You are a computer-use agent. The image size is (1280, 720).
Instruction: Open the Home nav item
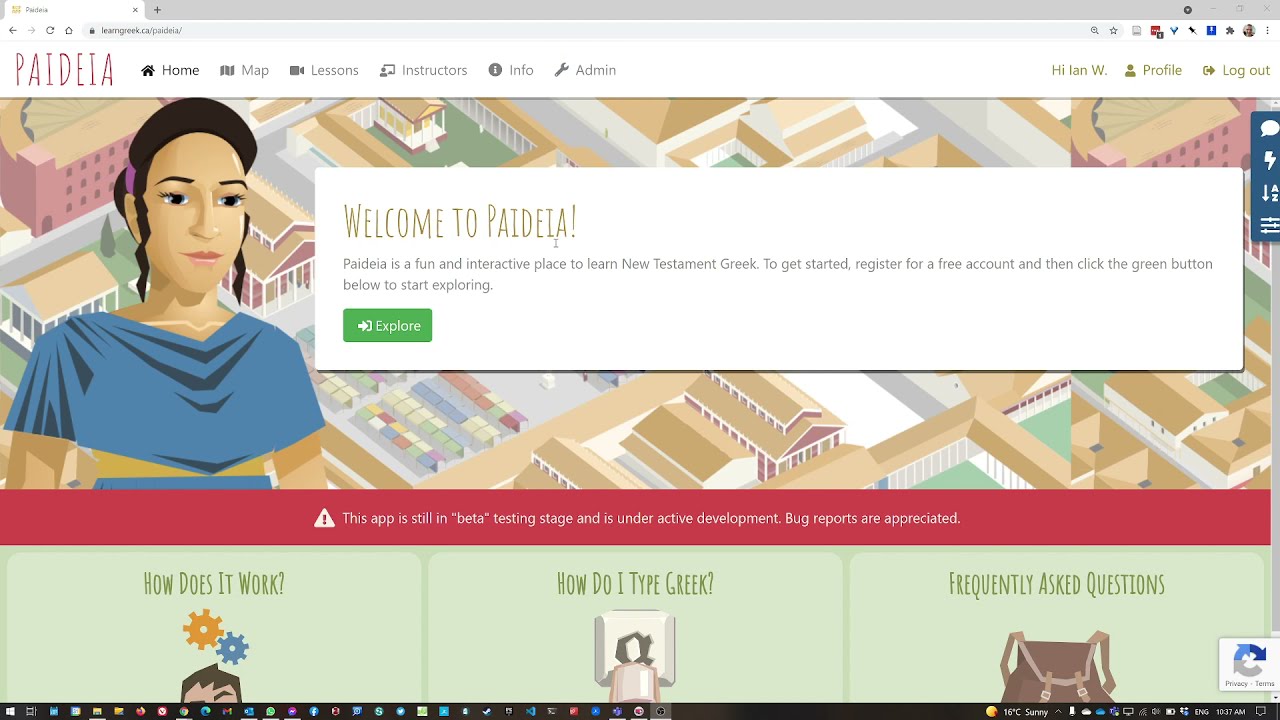point(170,70)
